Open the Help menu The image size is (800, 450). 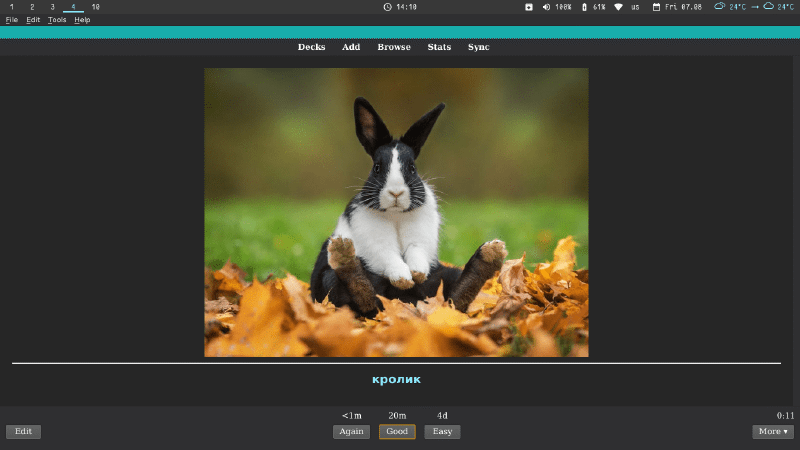(x=82, y=20)
